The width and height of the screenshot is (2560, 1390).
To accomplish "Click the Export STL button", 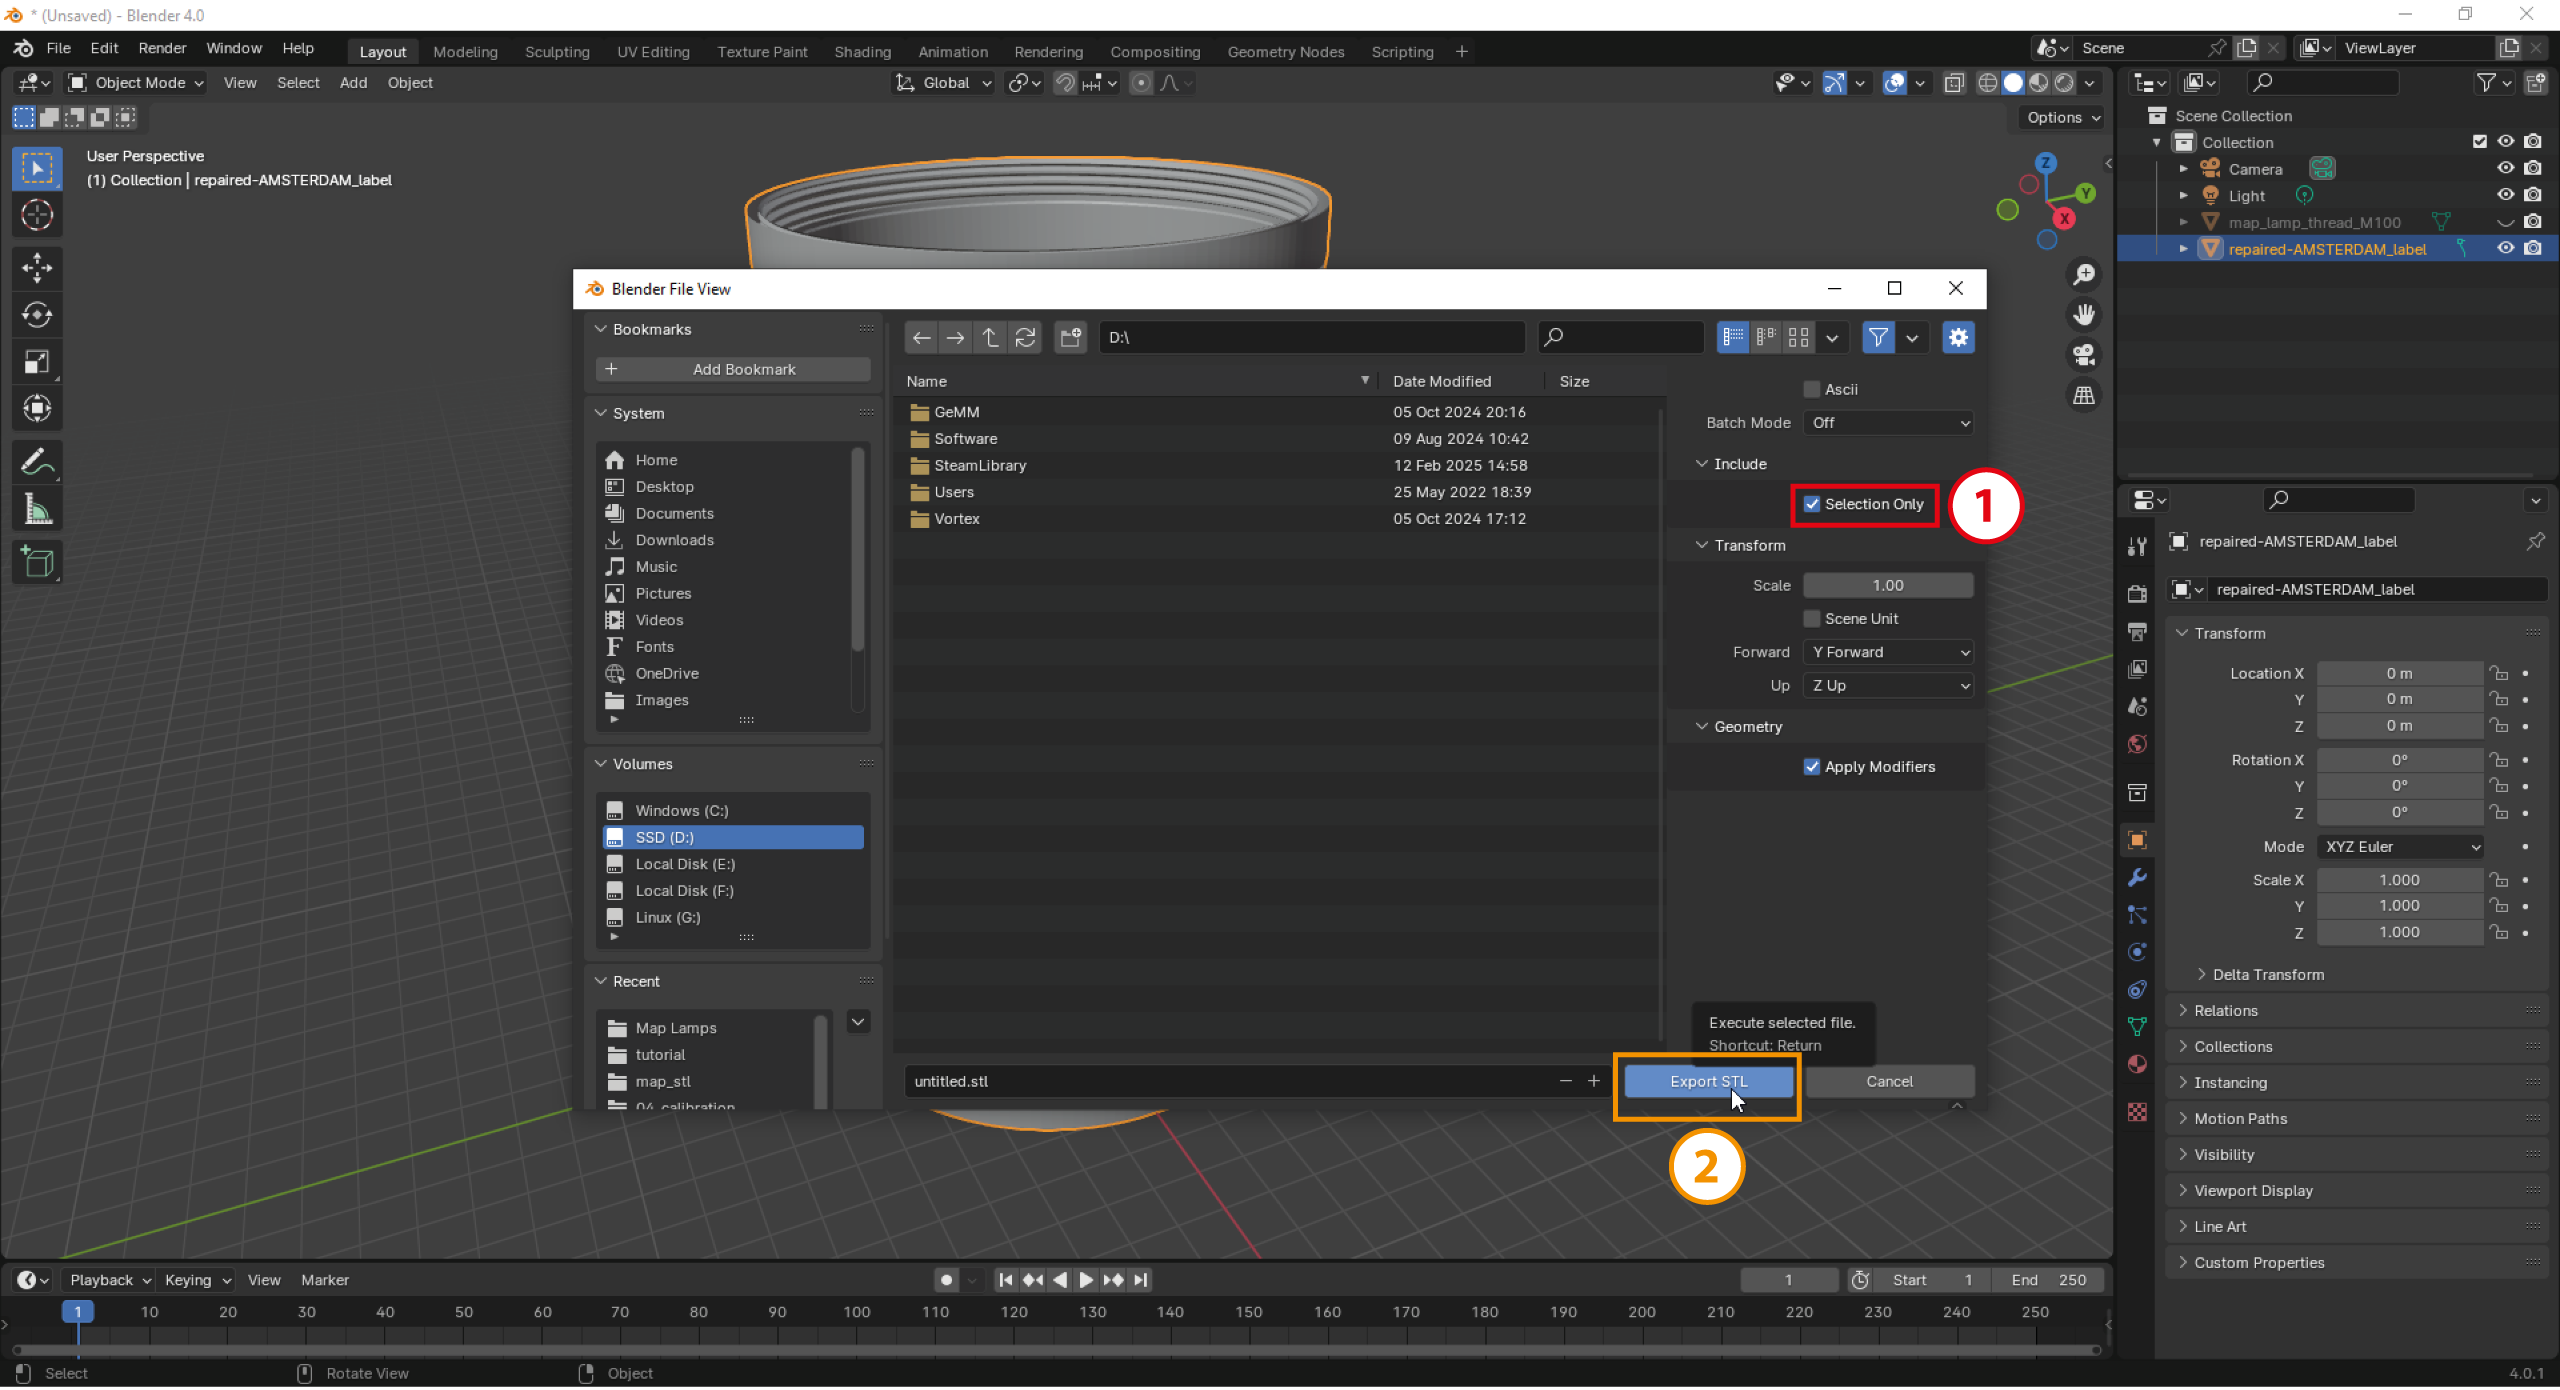I will pos(1708,1081).
